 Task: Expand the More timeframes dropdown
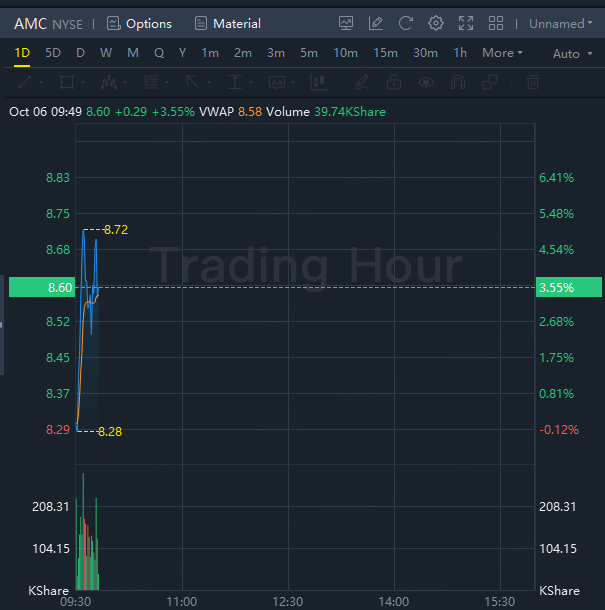[x=502, y=53]
